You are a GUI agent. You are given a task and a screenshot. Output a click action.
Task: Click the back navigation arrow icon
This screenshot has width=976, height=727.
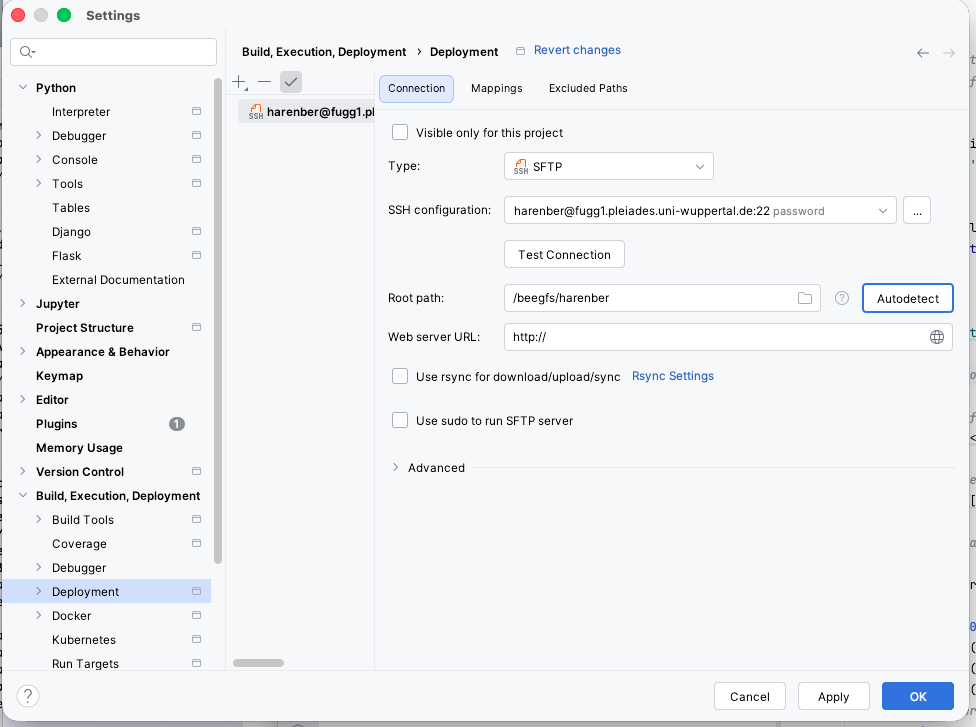coord(923,53)
